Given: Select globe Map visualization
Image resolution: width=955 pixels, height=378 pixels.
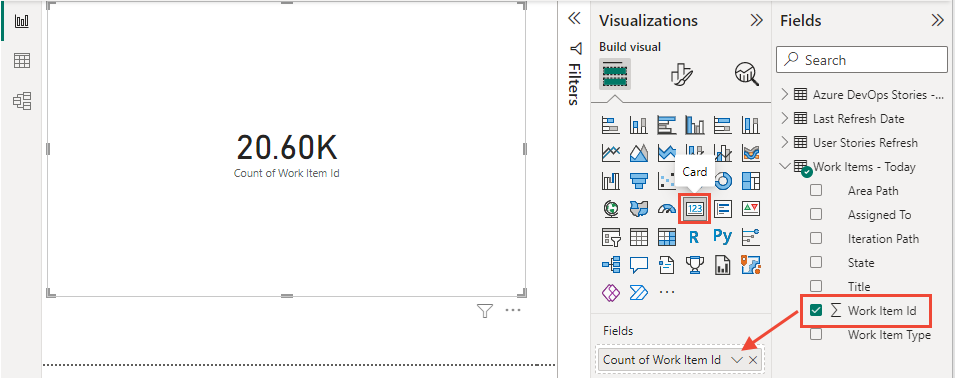Looking at the screenshot, I should coord(610,209).
